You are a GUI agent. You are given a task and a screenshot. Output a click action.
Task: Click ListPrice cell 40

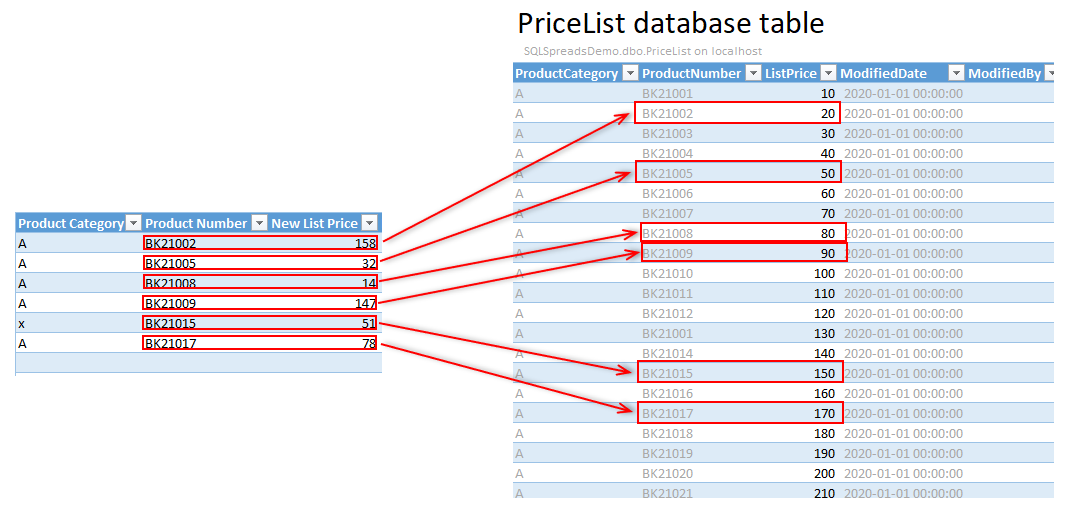click(828, 153)
